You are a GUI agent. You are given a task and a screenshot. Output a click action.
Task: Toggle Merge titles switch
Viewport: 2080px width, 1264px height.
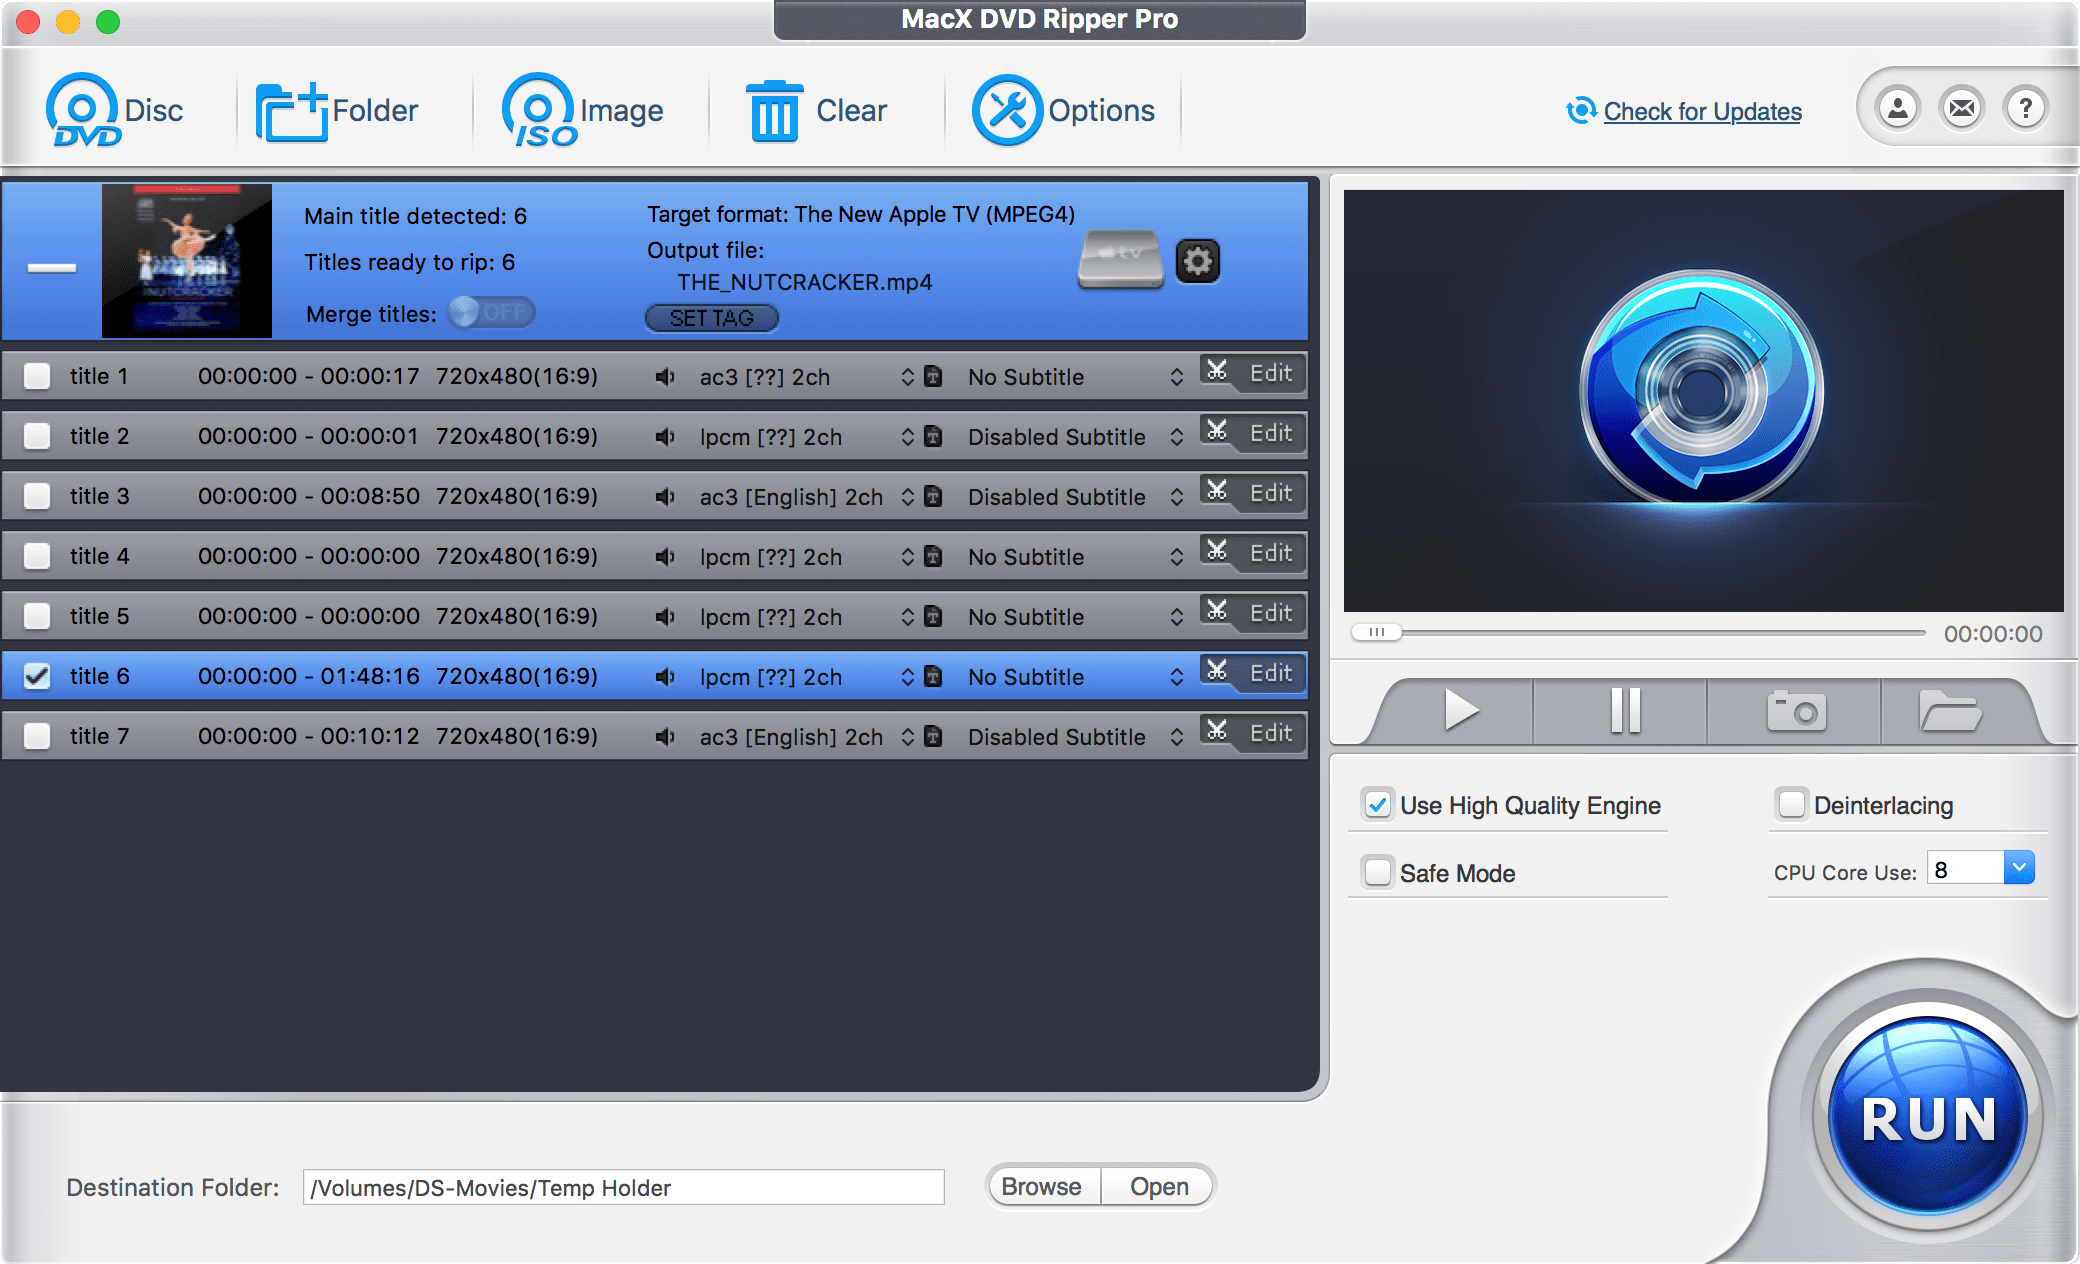(489, 313)
